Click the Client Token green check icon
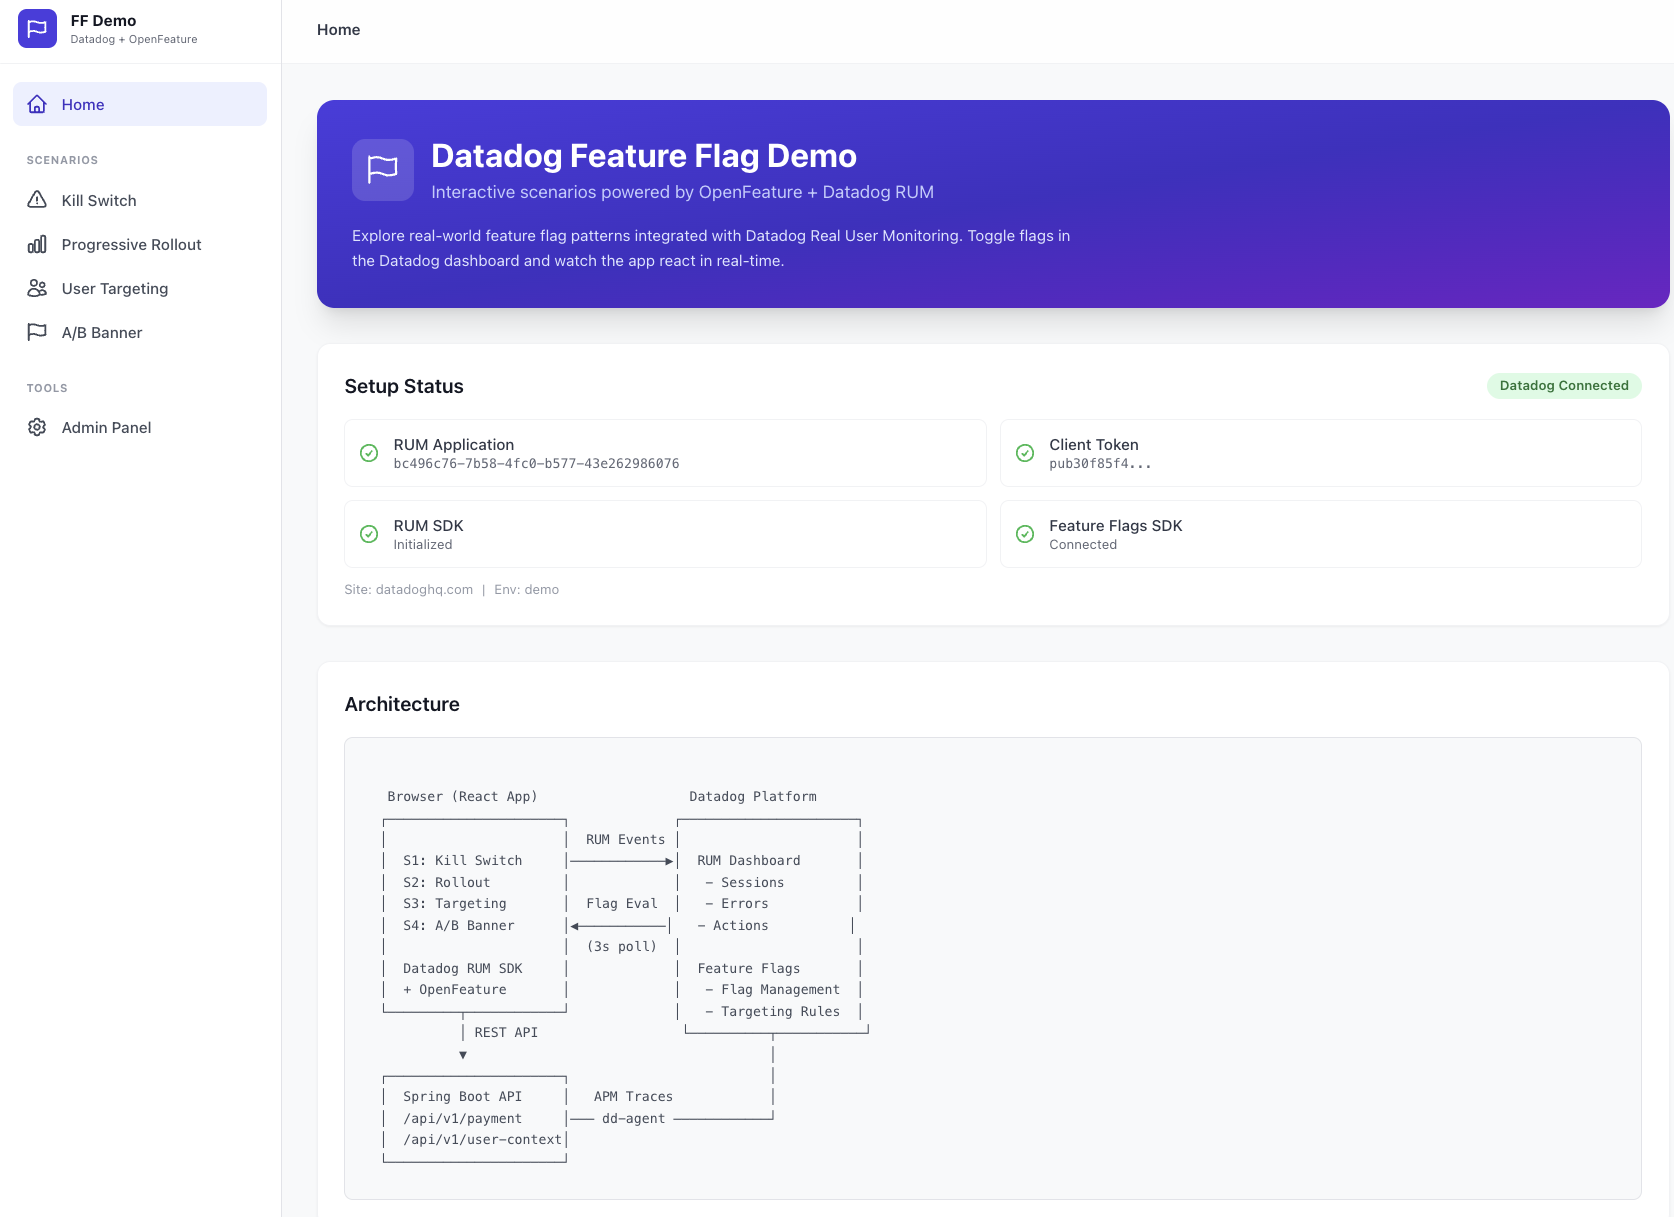This screenshot has height=1217, width=1674. pos(1025,453)
